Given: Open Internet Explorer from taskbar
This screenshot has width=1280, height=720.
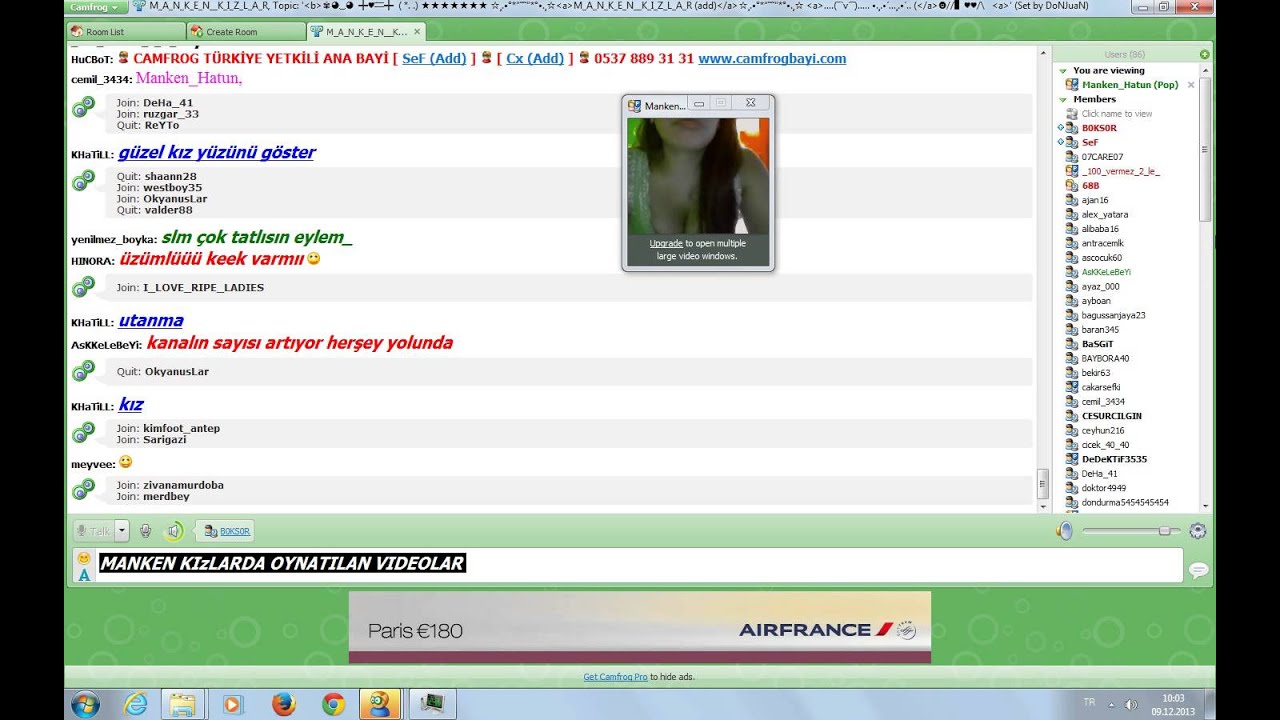Looking at the screenshot, I should pyautogui.click(x=135, y=704).
